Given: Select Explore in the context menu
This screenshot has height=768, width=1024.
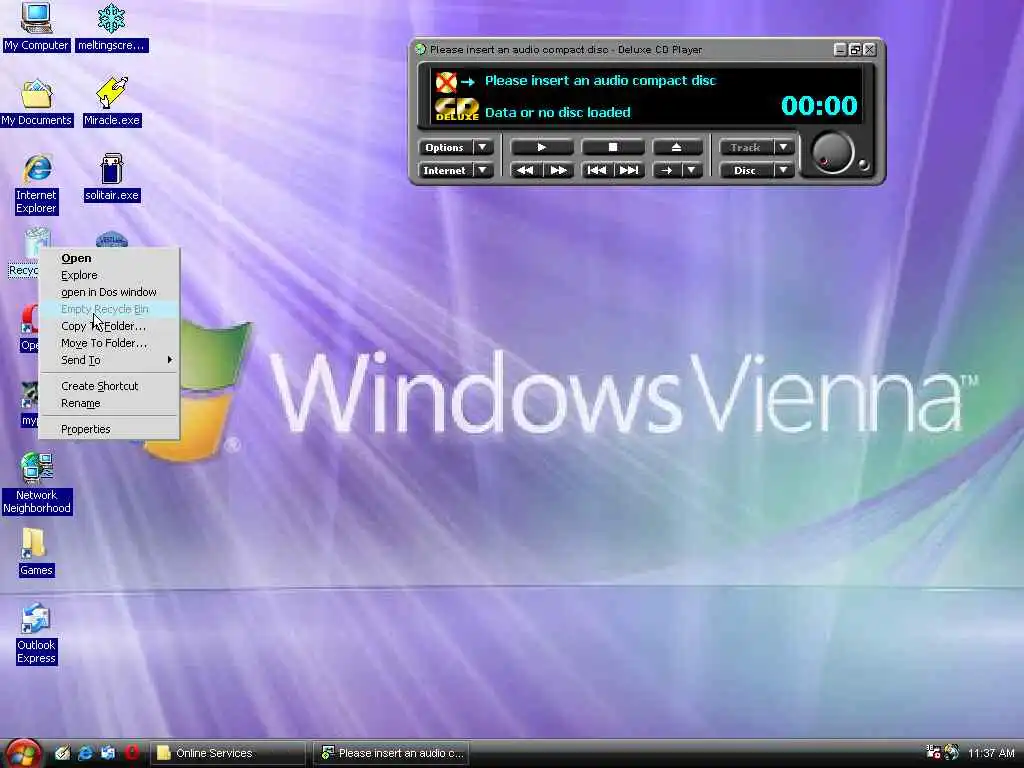Looking at the screenshot, I should pos(109,275).
